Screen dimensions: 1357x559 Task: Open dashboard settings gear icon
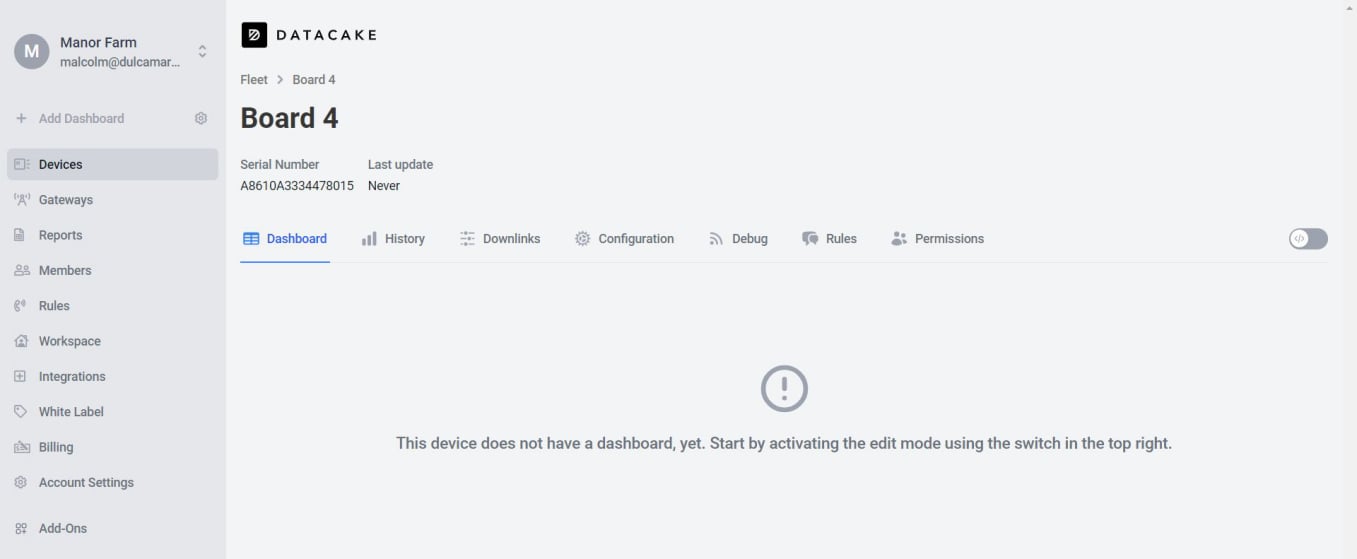coord(201,118)
